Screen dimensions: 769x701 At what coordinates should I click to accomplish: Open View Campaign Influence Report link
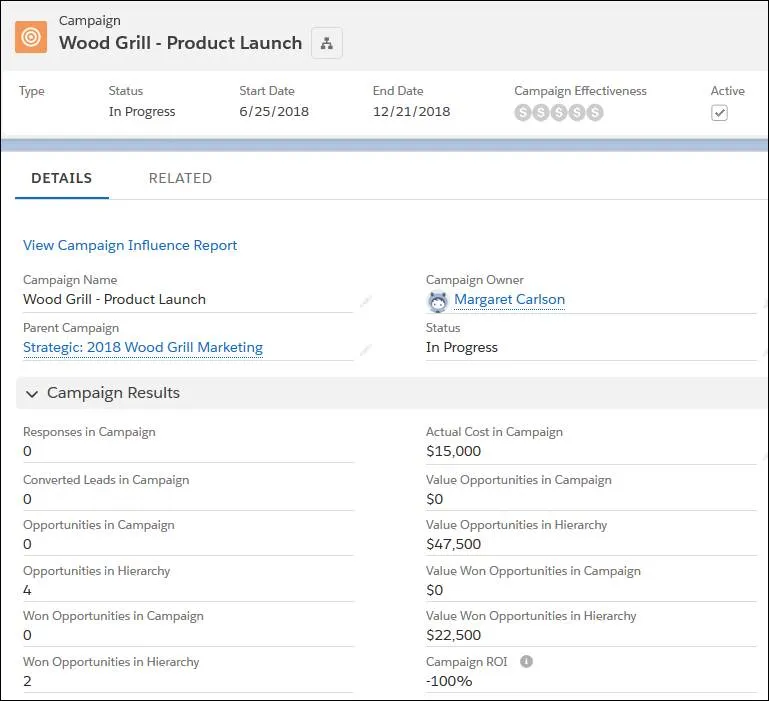click(x=130, y=245)
